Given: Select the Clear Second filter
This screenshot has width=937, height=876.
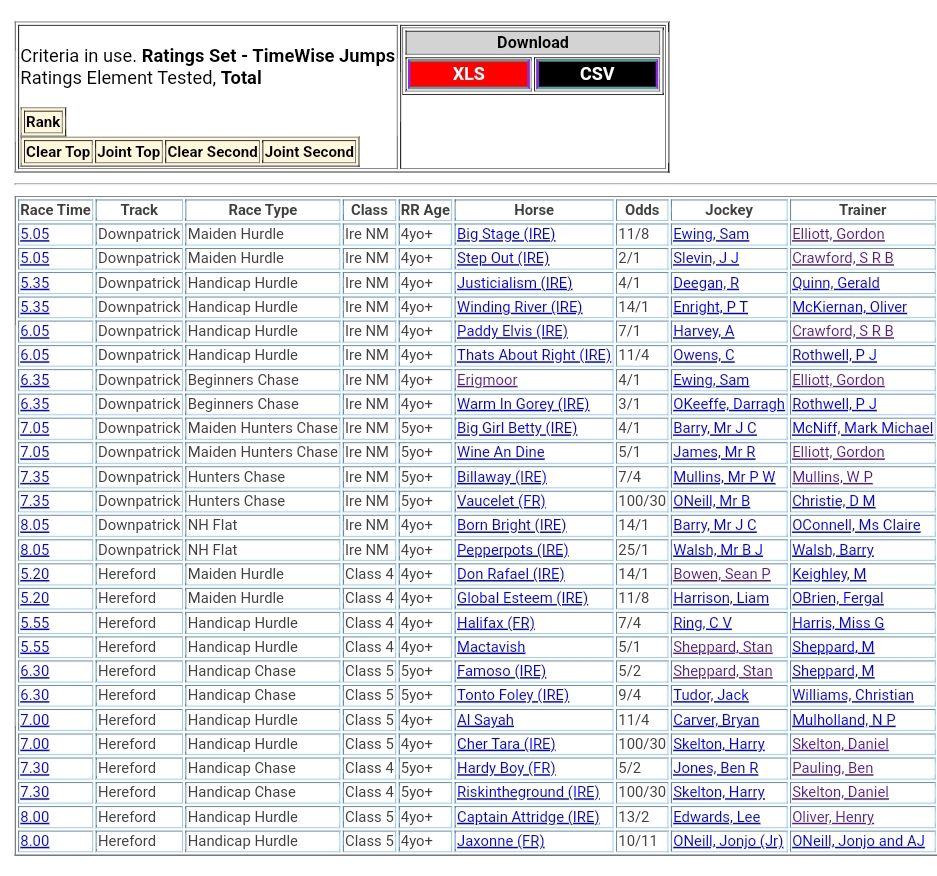Looking at the screenshot, I should point(212,152).
